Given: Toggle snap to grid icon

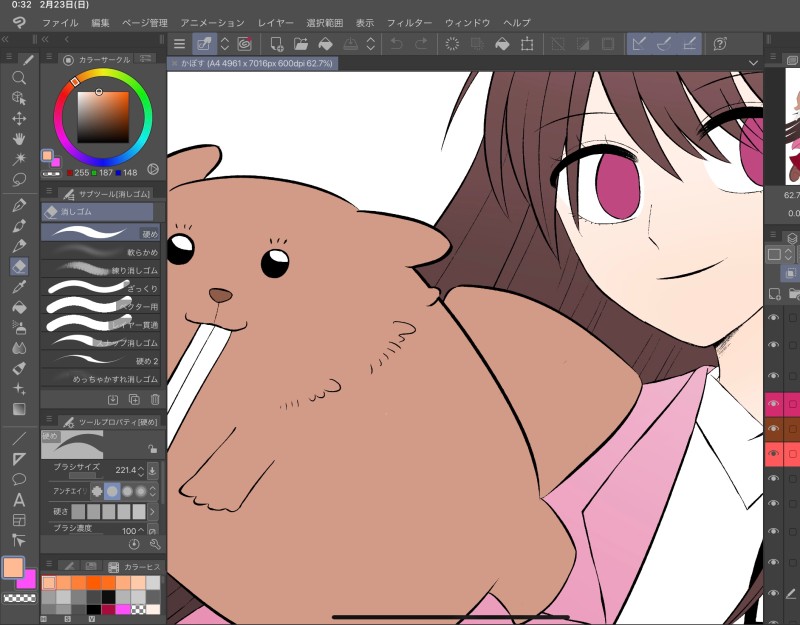Looking at the screenshot, I should tap(689, 44).
